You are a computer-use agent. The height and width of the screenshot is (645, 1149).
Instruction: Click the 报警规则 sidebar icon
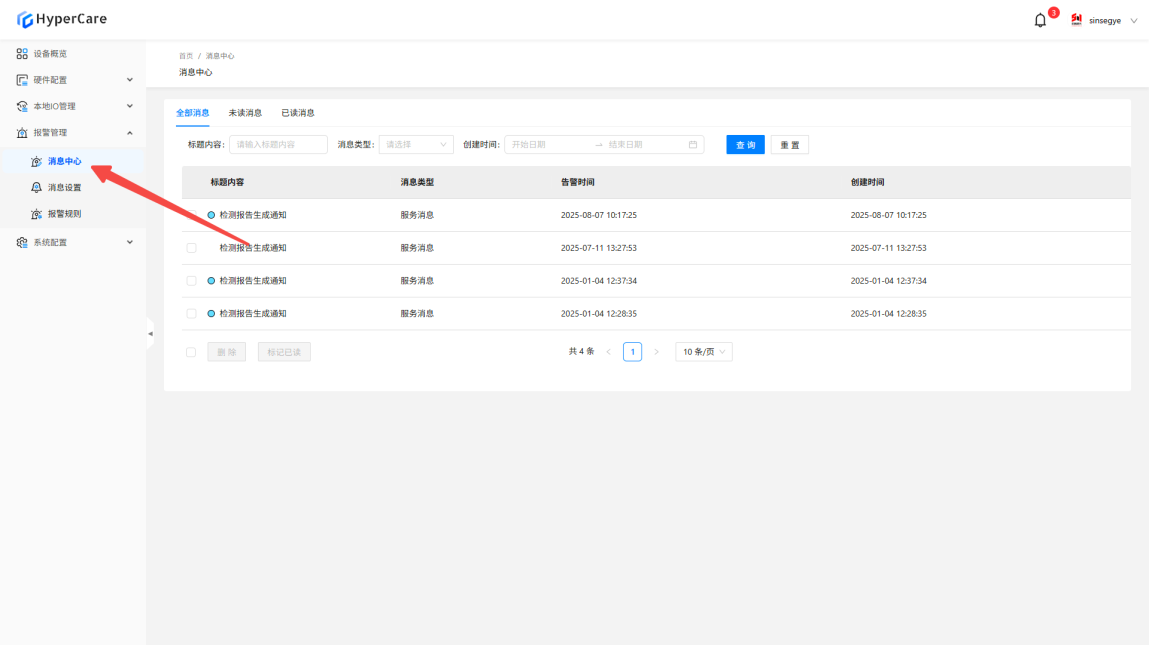(37, 214)
